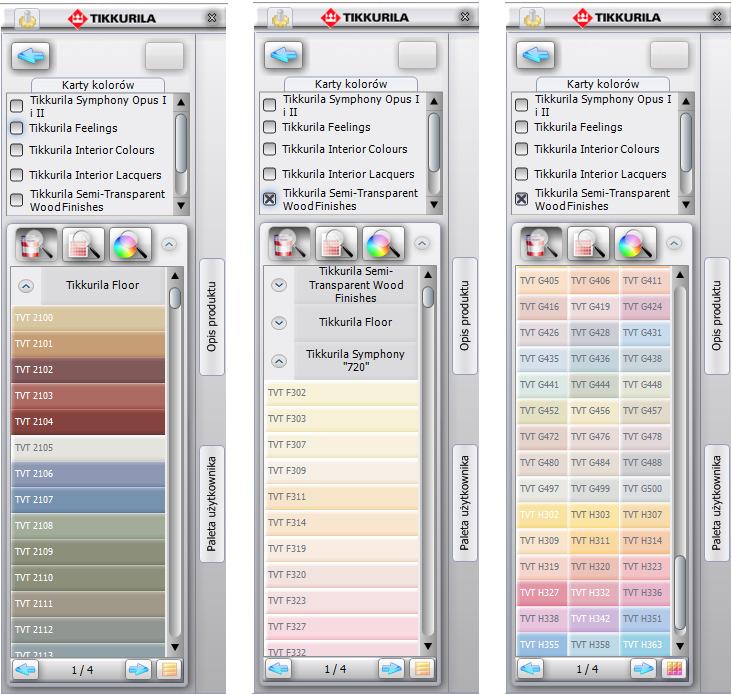
Task: Open Opis produktu side tab in left panel
Action: 212,316
